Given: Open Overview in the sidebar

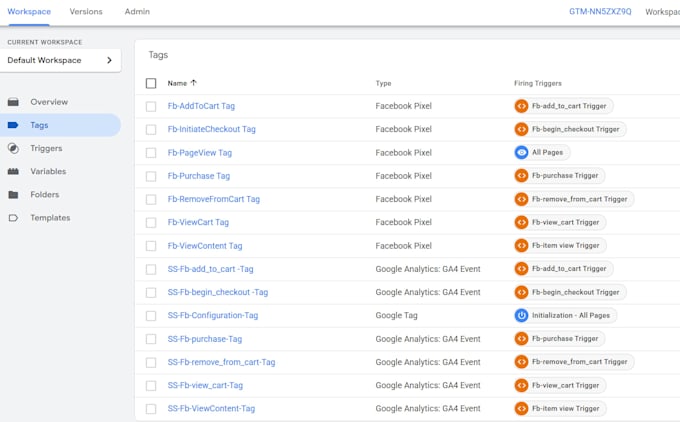Looking at the screenshot, I should (x=49, y=102).
